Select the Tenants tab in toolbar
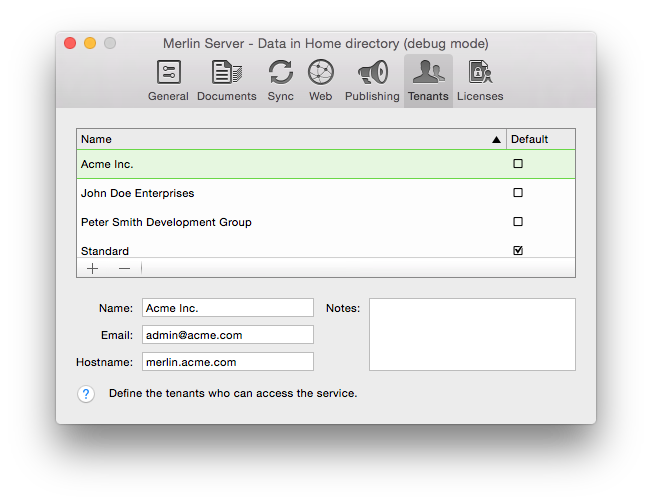 (428, 80)
